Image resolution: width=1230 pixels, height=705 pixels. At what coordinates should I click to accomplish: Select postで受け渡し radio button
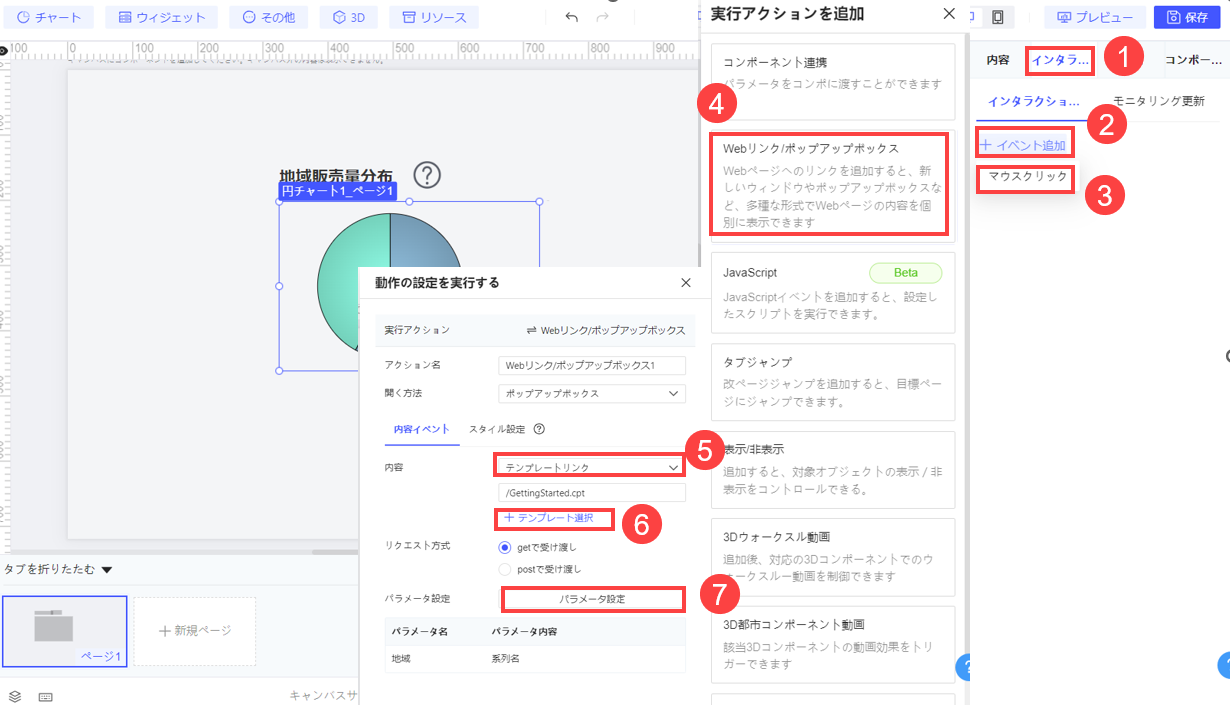pos(505,569)
